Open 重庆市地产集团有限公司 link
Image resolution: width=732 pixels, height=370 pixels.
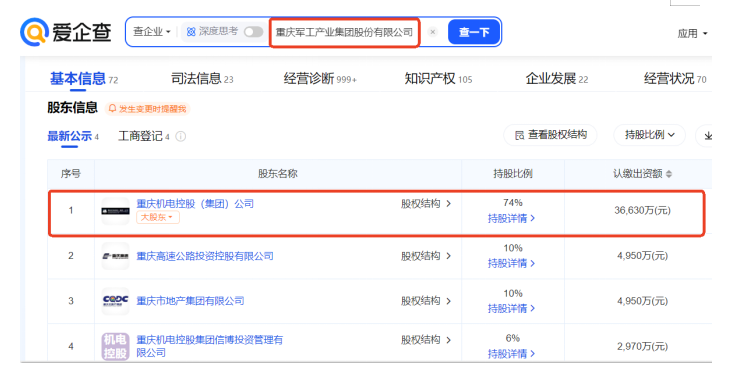coord(190,301)
